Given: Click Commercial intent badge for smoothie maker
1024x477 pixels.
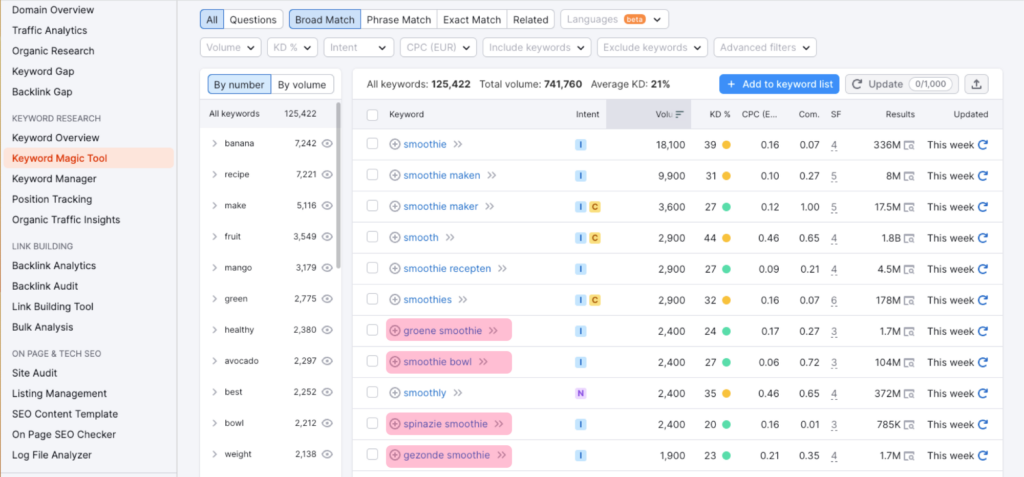Looking at the screenshot, I should 594,207.
